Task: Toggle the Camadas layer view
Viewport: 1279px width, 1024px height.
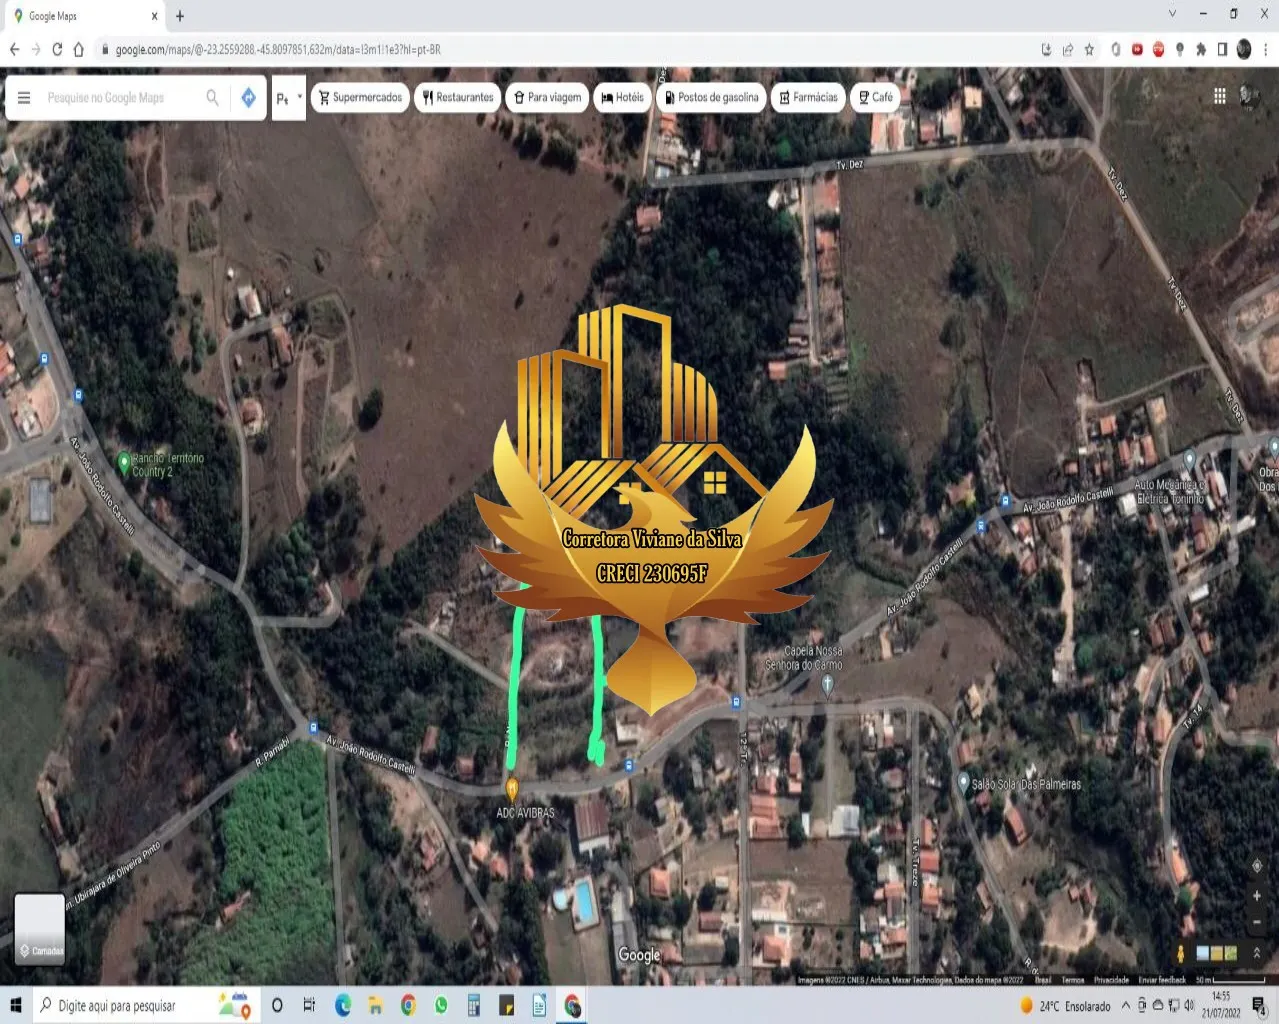Action: [40, 929]
